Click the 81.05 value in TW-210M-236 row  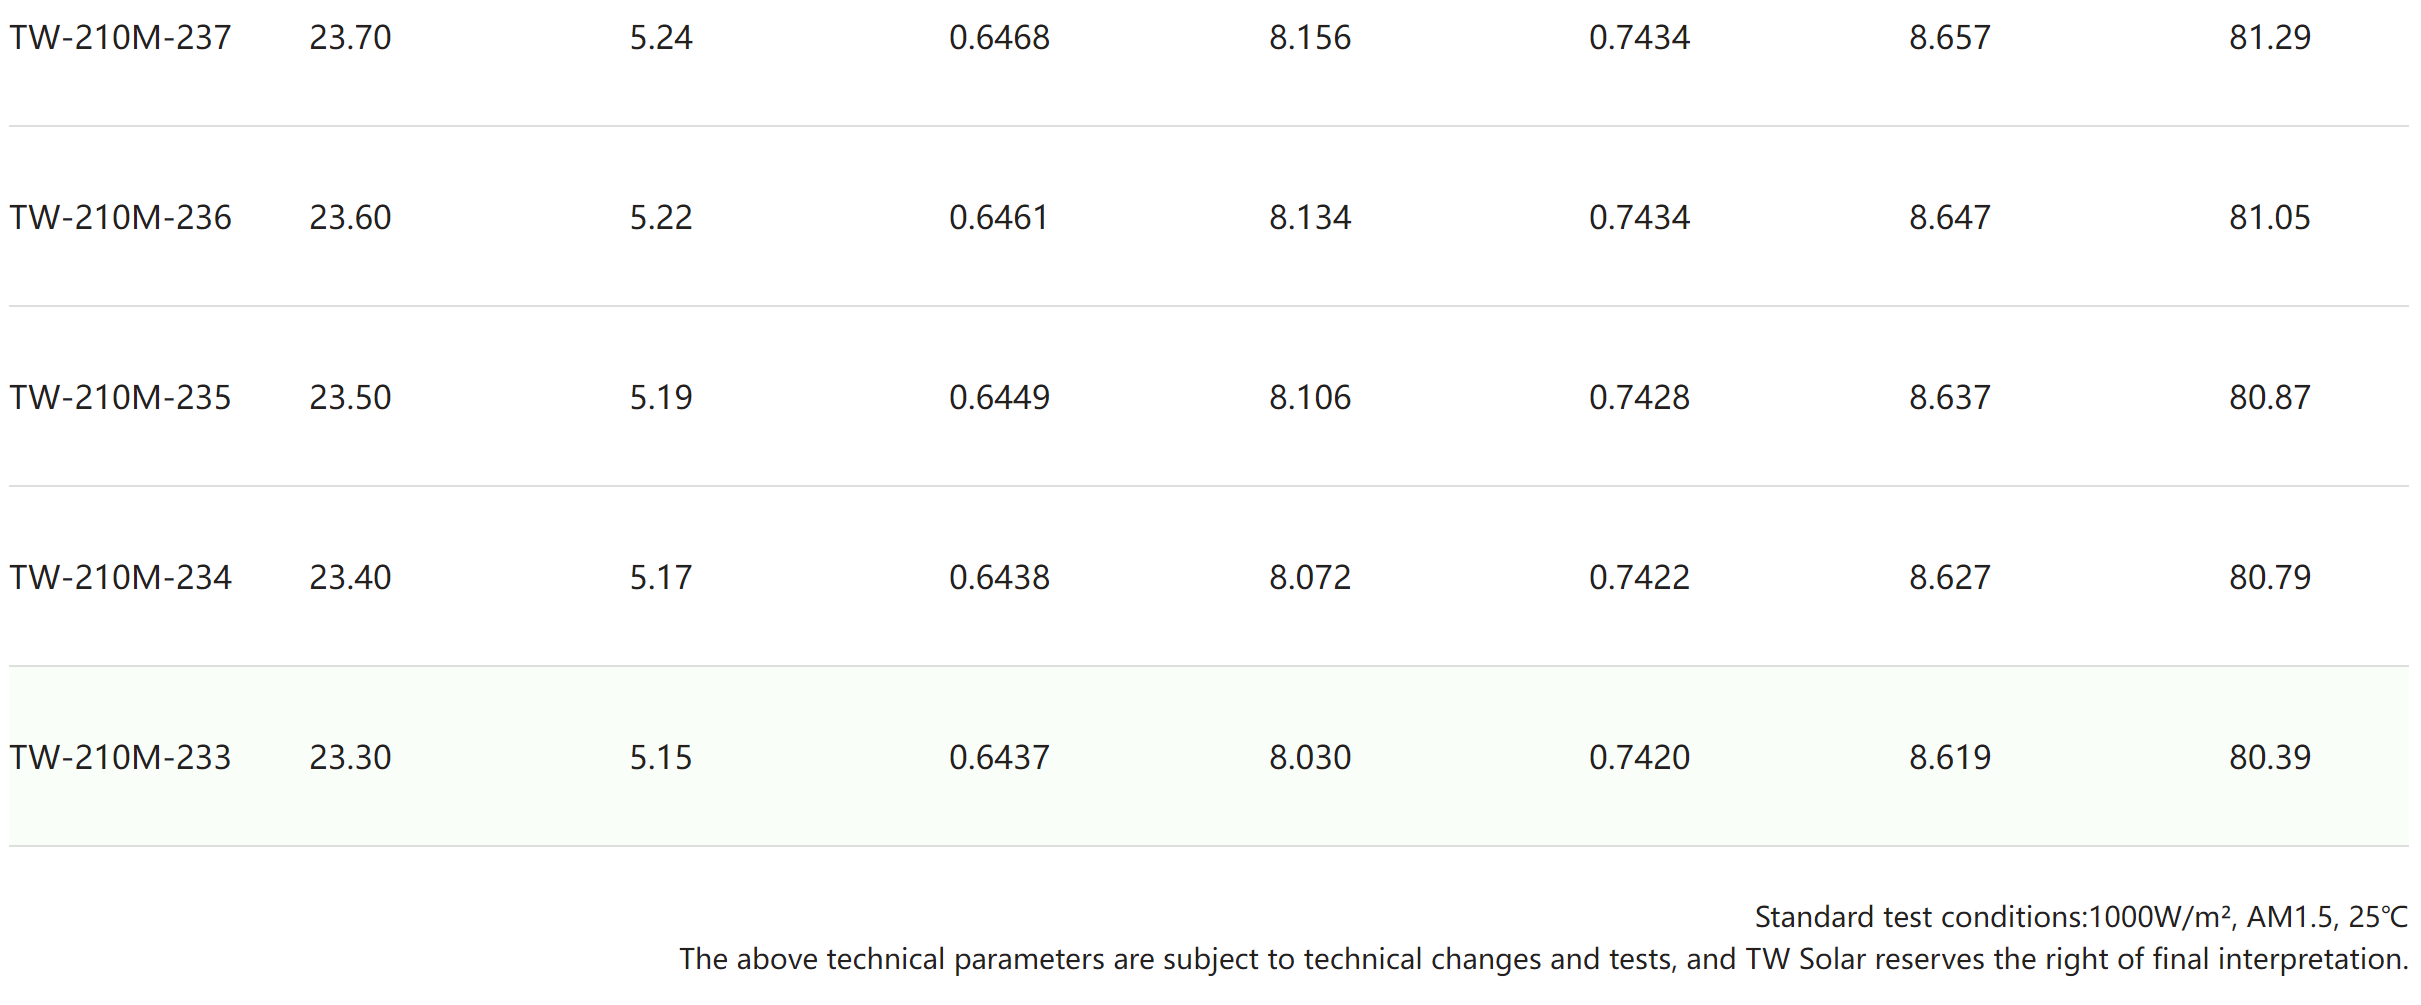pos(2270,218)
